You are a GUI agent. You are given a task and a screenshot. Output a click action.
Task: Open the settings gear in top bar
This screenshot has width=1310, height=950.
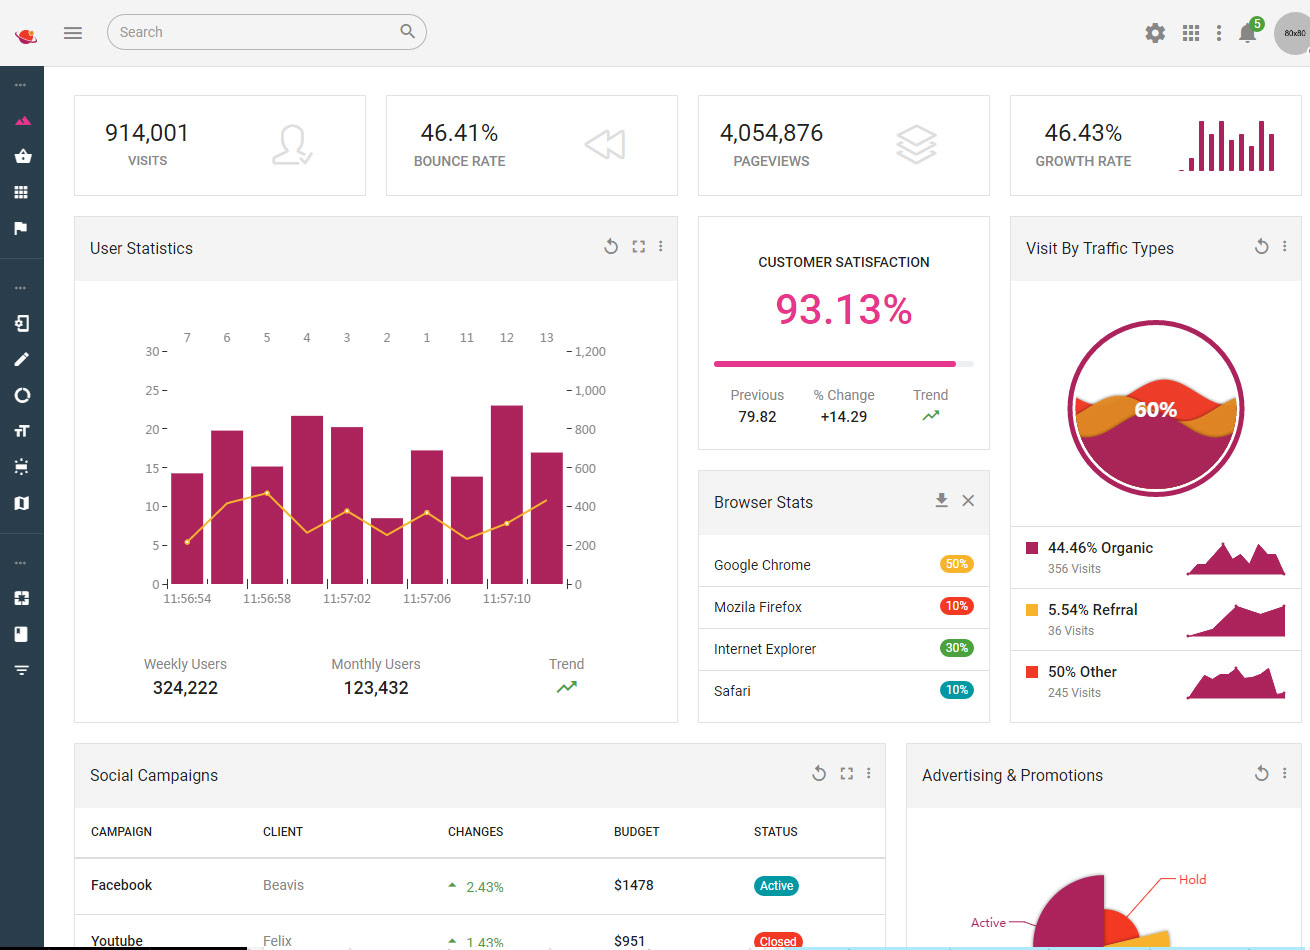click(x=1155, y=33)
